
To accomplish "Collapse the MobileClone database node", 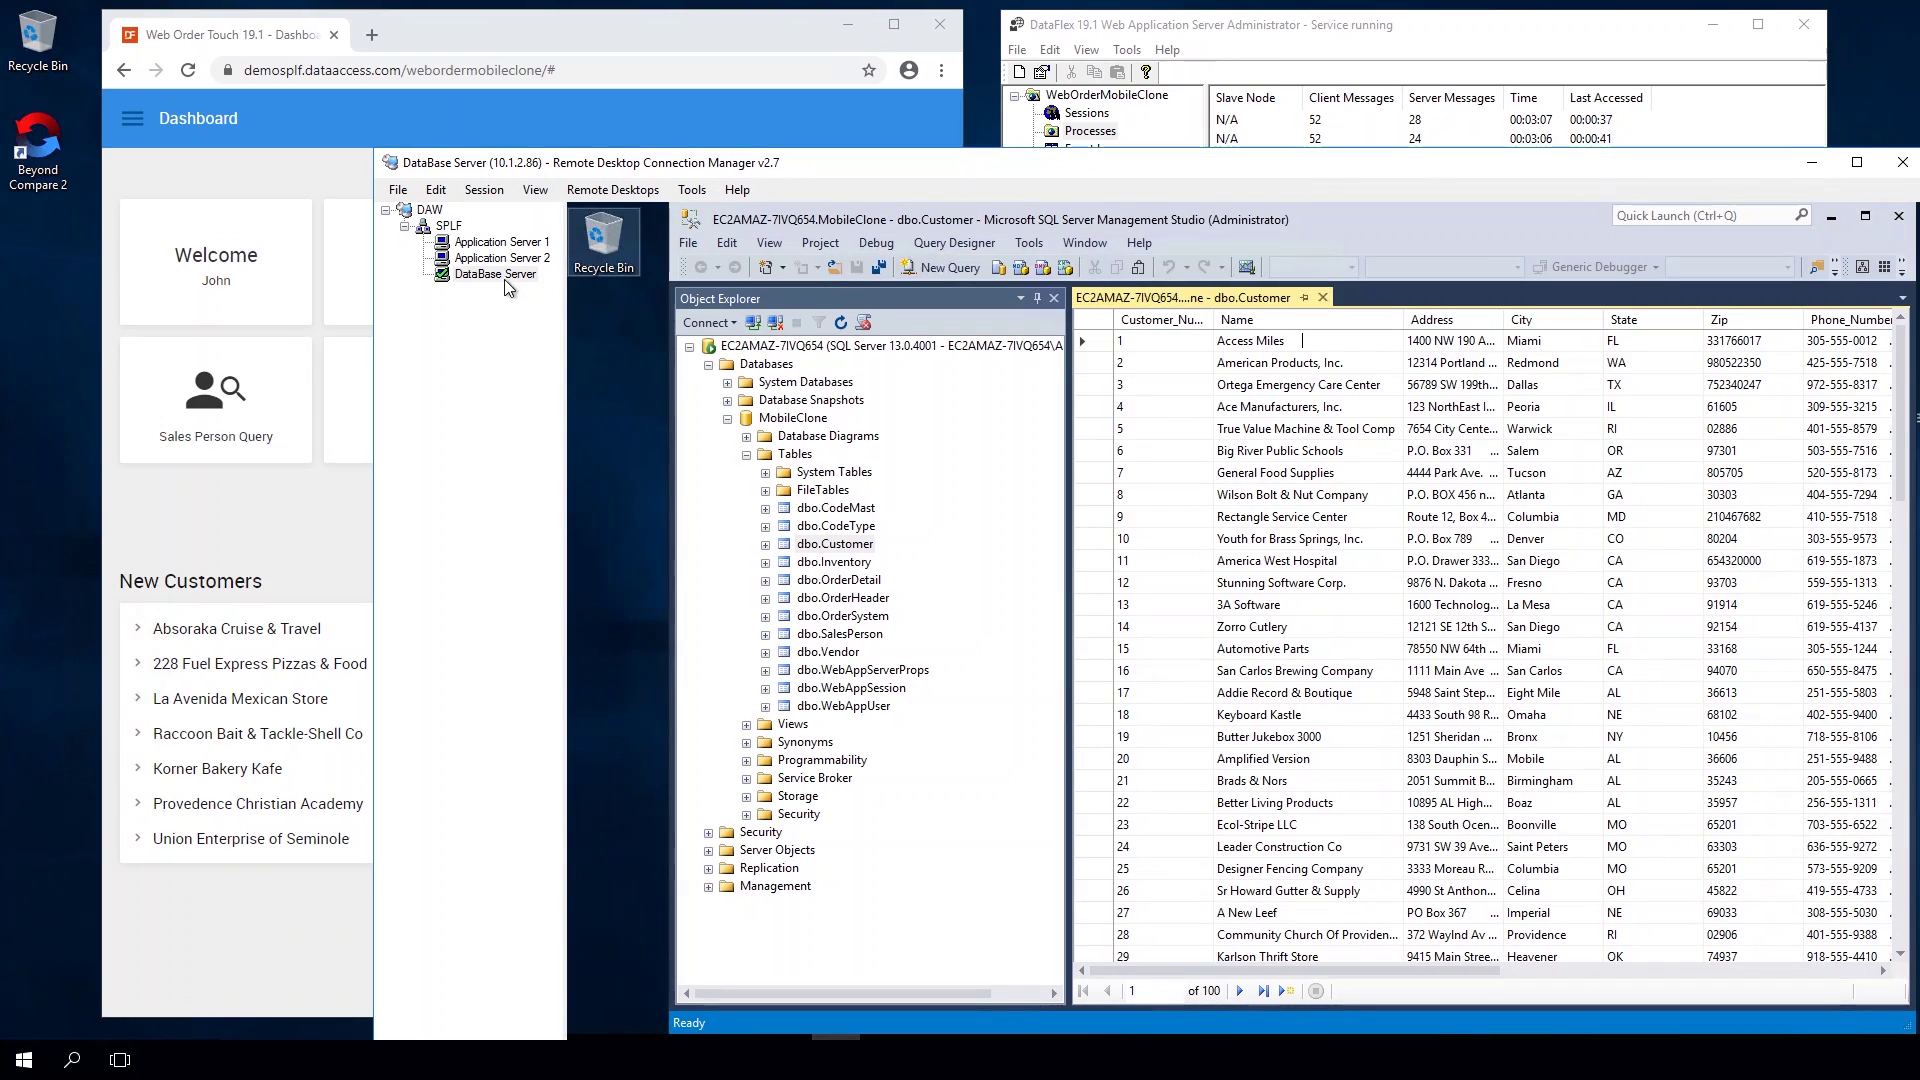I will click(728, 419).
